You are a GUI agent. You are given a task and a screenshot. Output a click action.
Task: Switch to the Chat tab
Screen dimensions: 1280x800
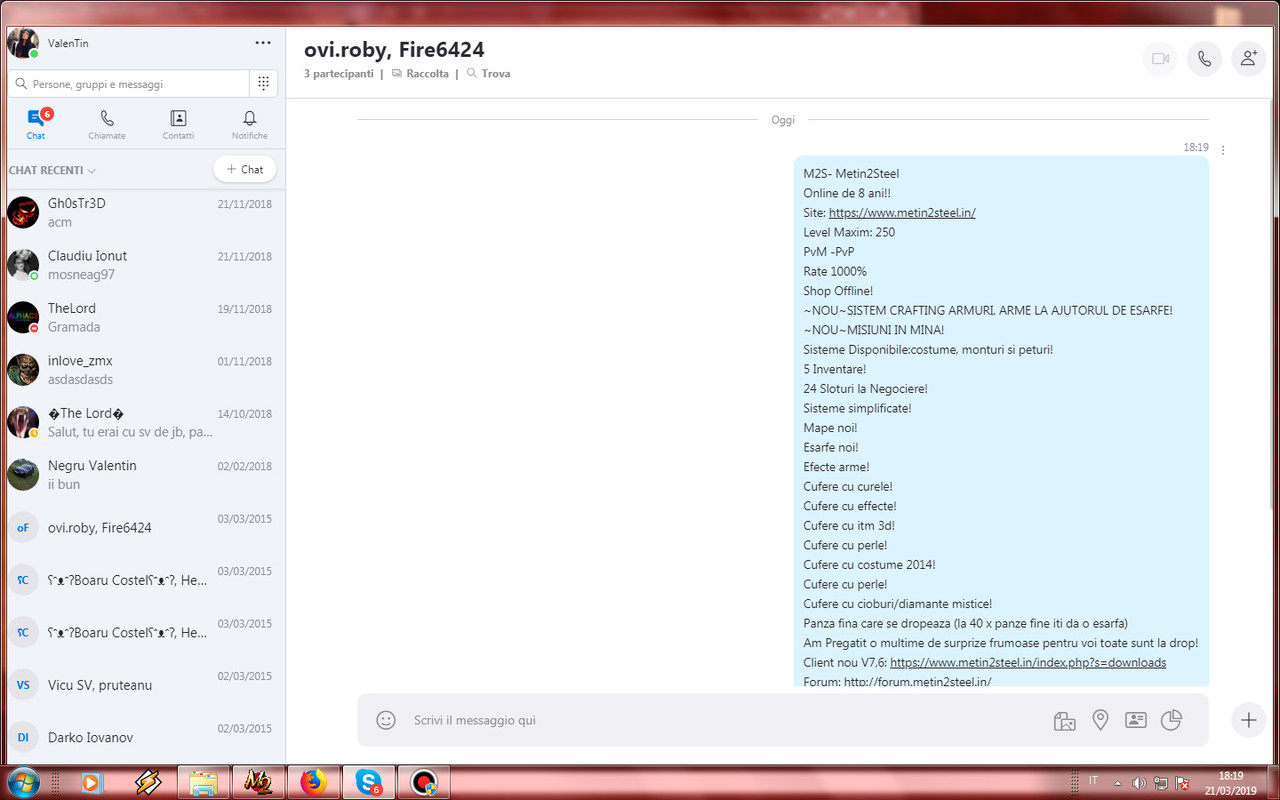(36, 125)
